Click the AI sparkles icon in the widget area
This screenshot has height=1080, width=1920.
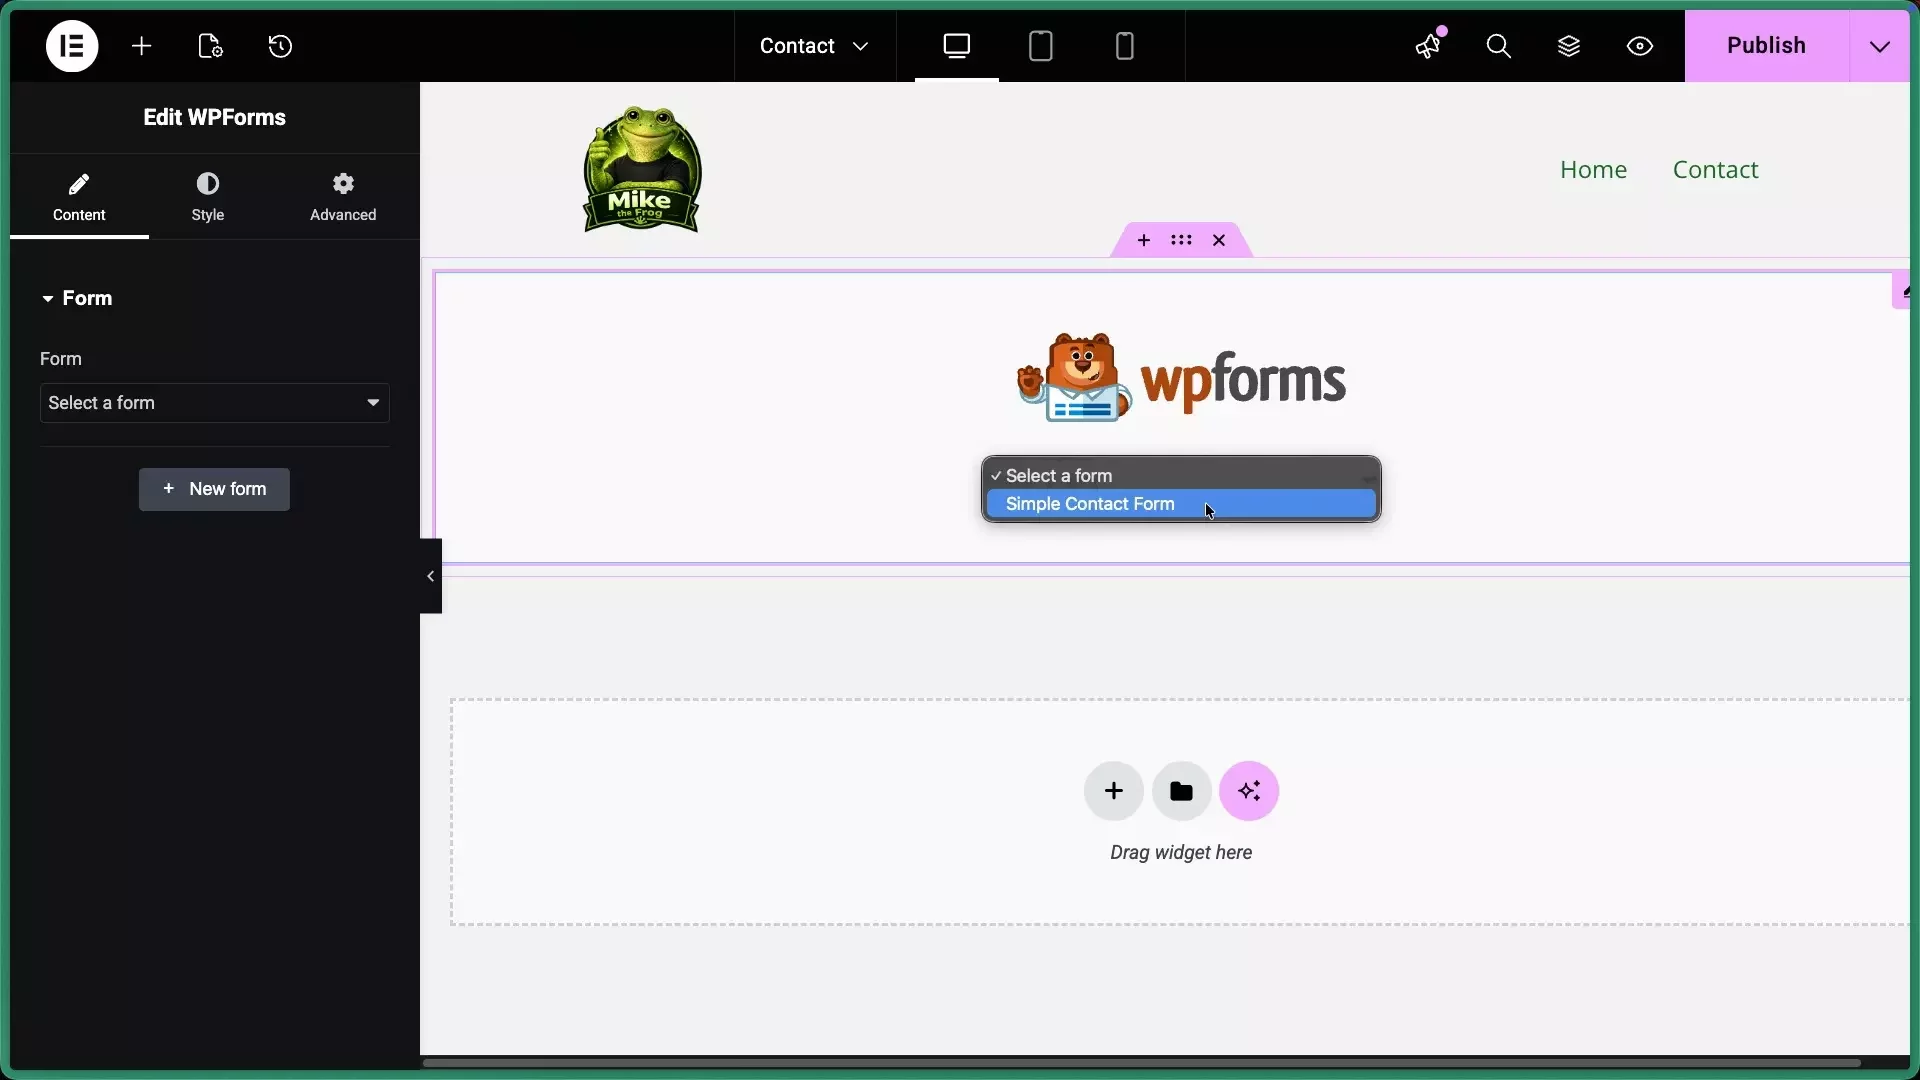(x=1248, y=790)
